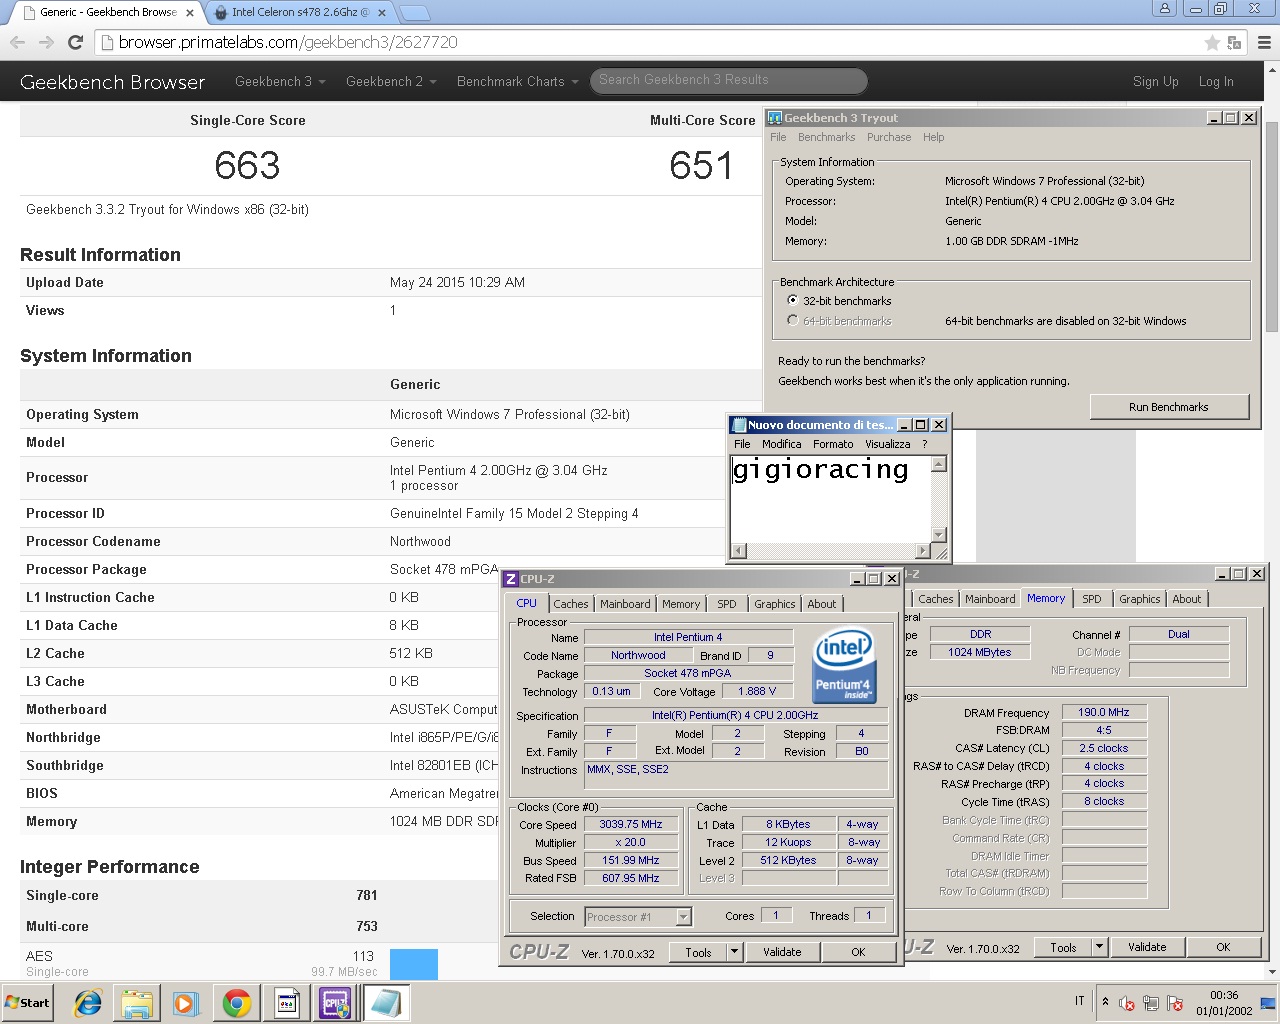Open the Modifica menu in Notepad
Screen dimensions: 1280x1024
[x=781, y=444]
